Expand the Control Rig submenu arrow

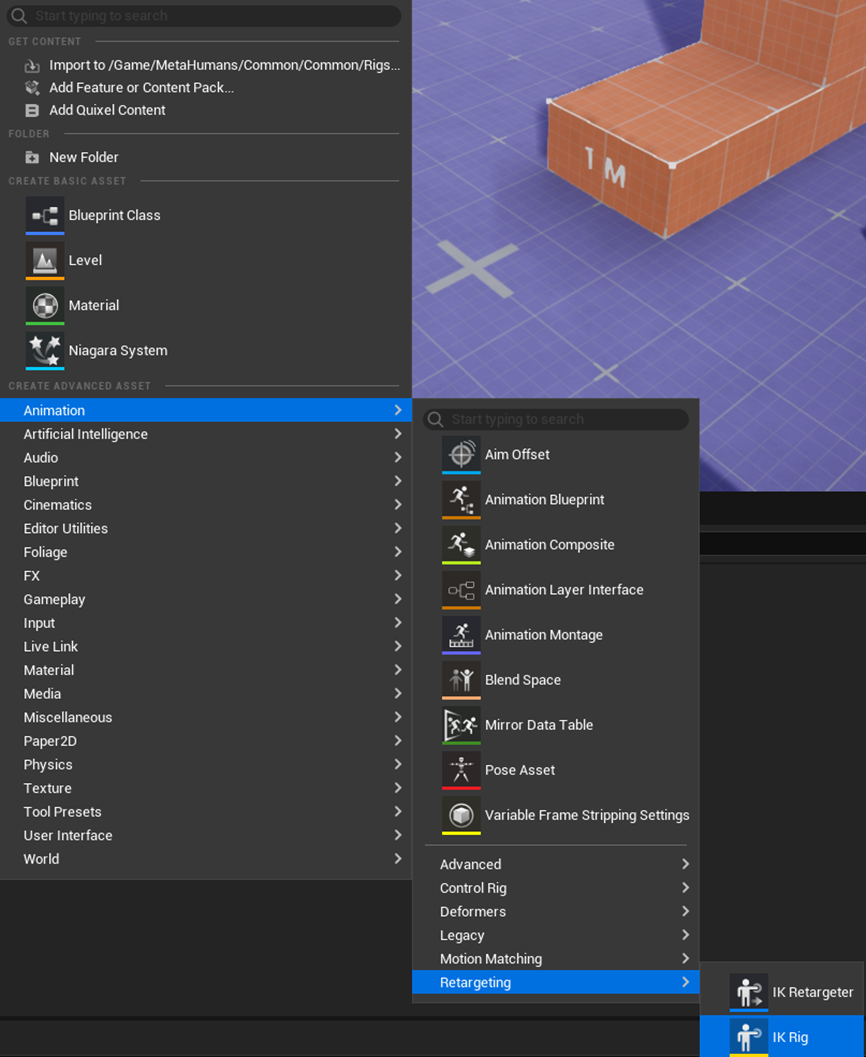pyautogui.click(x=685, y=887)
